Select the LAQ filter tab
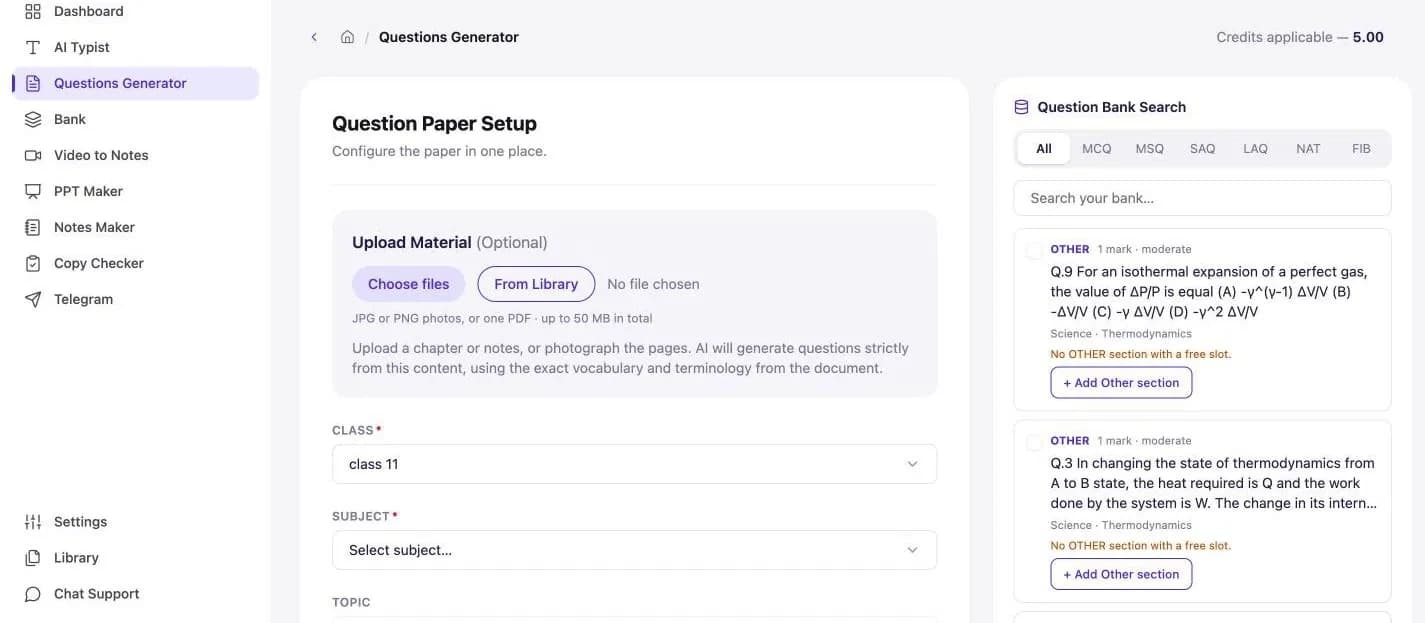The height and width of the screenshot is (623, 1425). (1256, 148)
